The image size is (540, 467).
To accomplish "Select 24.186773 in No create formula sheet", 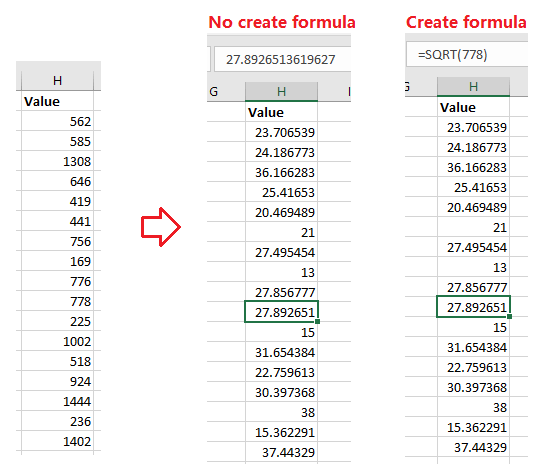I will tap(281, 152).
